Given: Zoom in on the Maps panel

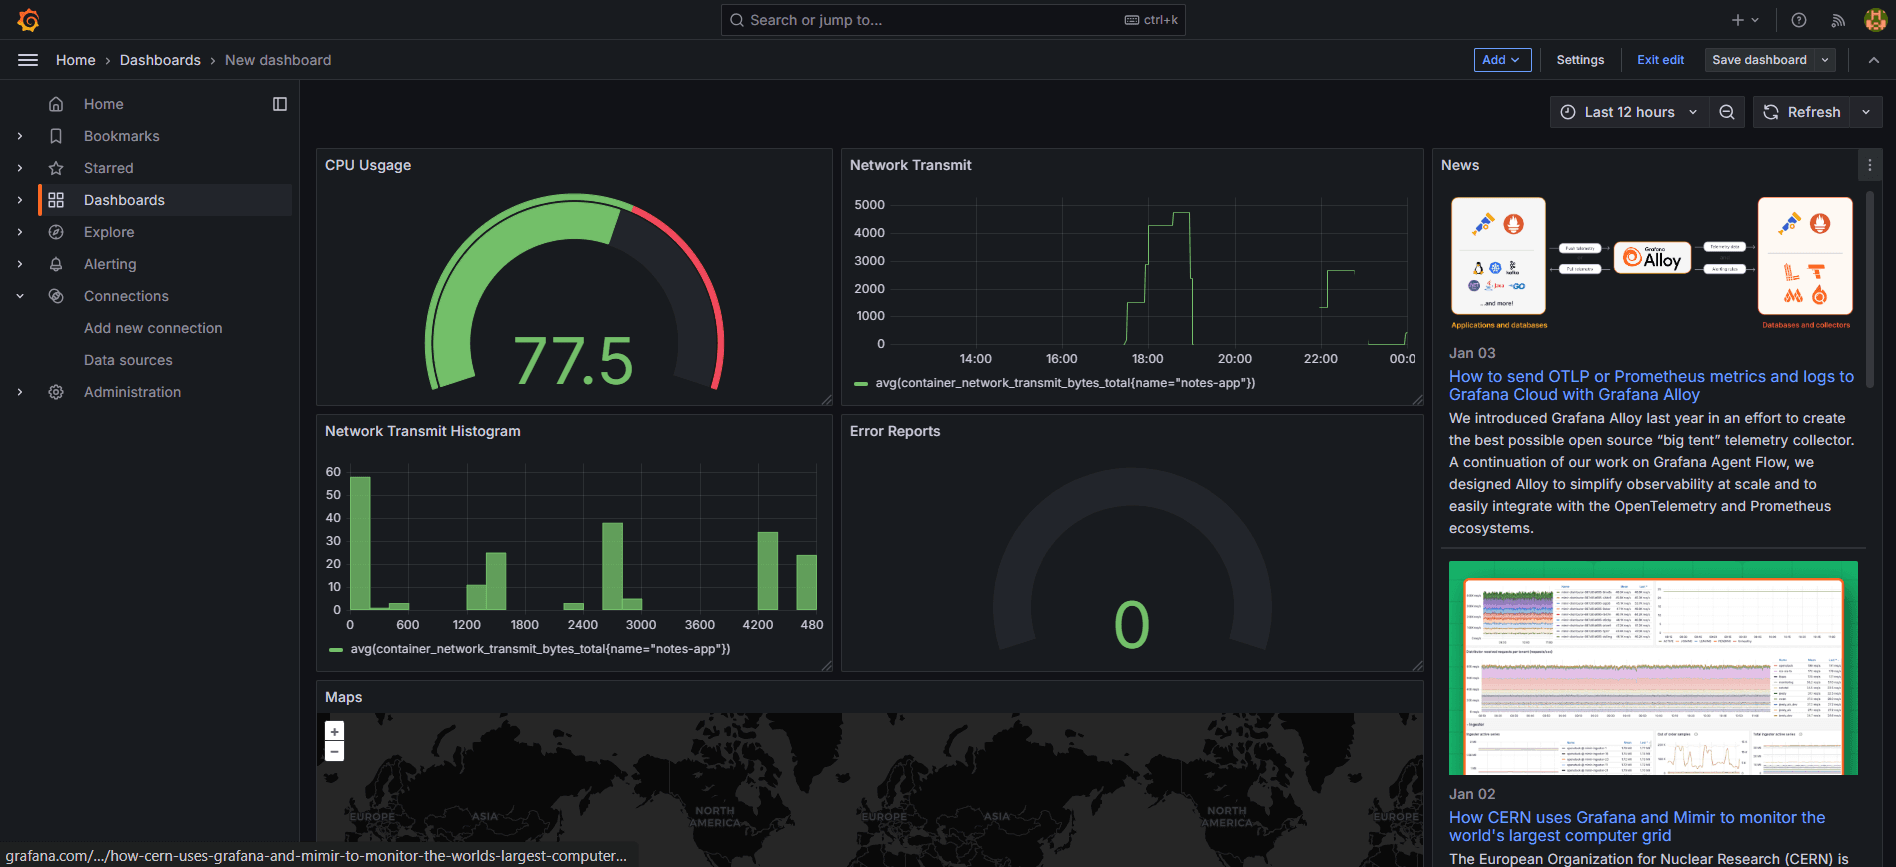Looking at the screenshot, I should coord(335,731).
